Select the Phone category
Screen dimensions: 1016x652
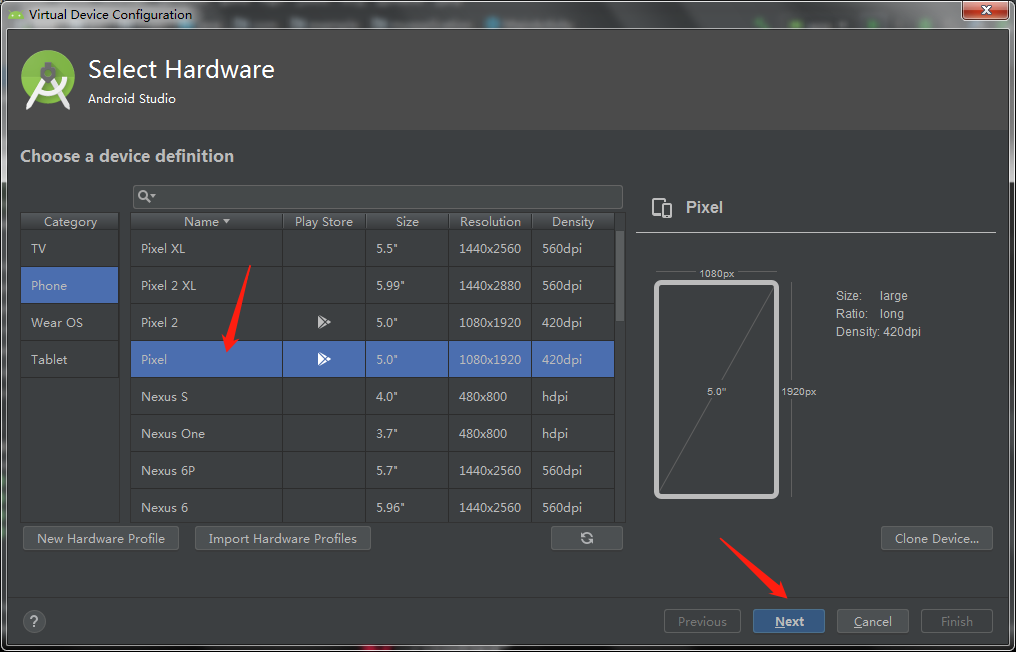point(69,285)
